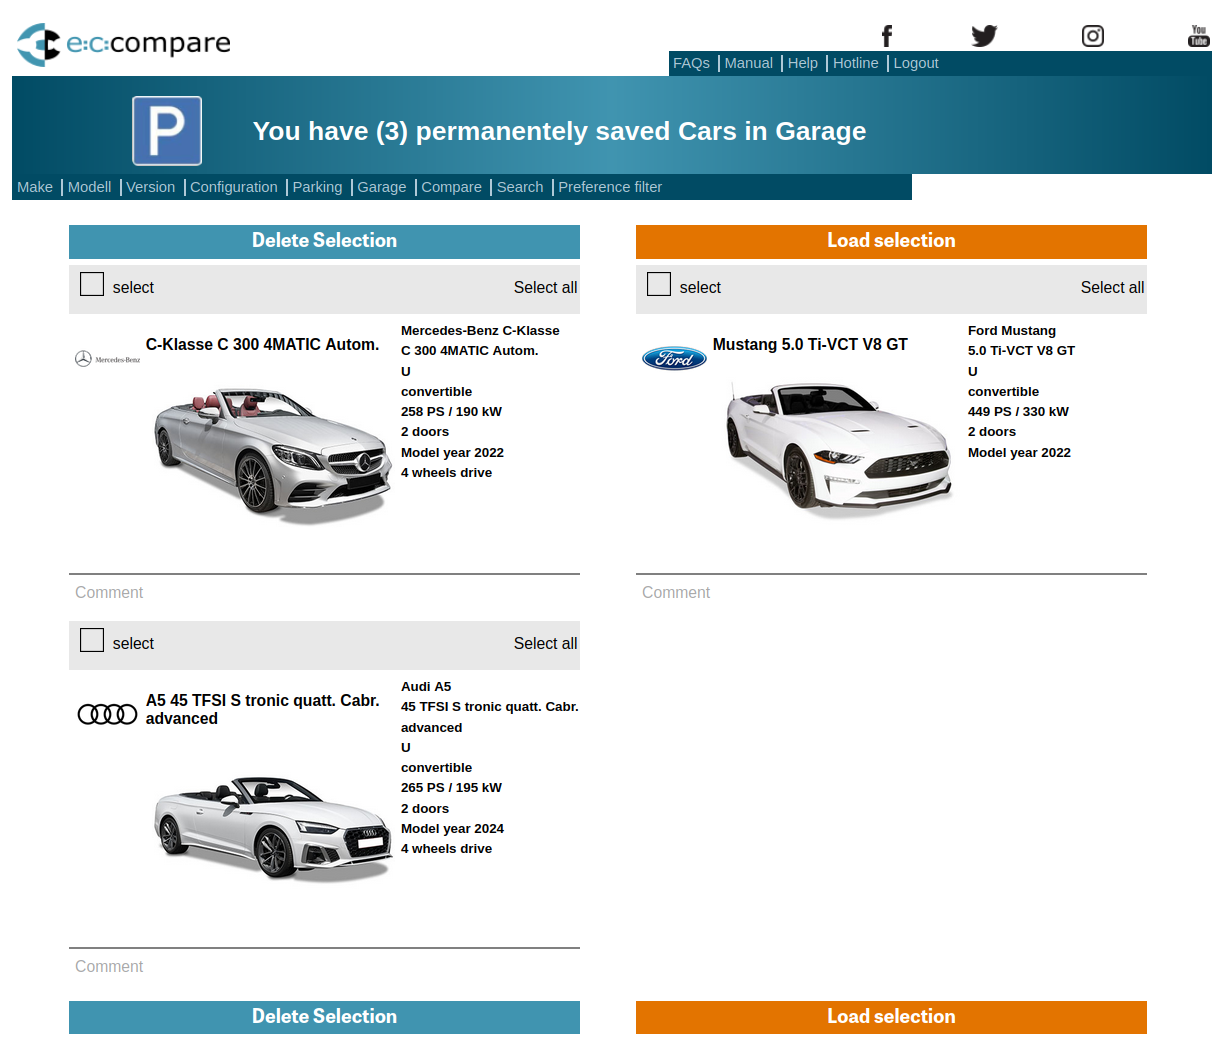
Task: Open the Garage menu item
Action: (x=382, y=187)
